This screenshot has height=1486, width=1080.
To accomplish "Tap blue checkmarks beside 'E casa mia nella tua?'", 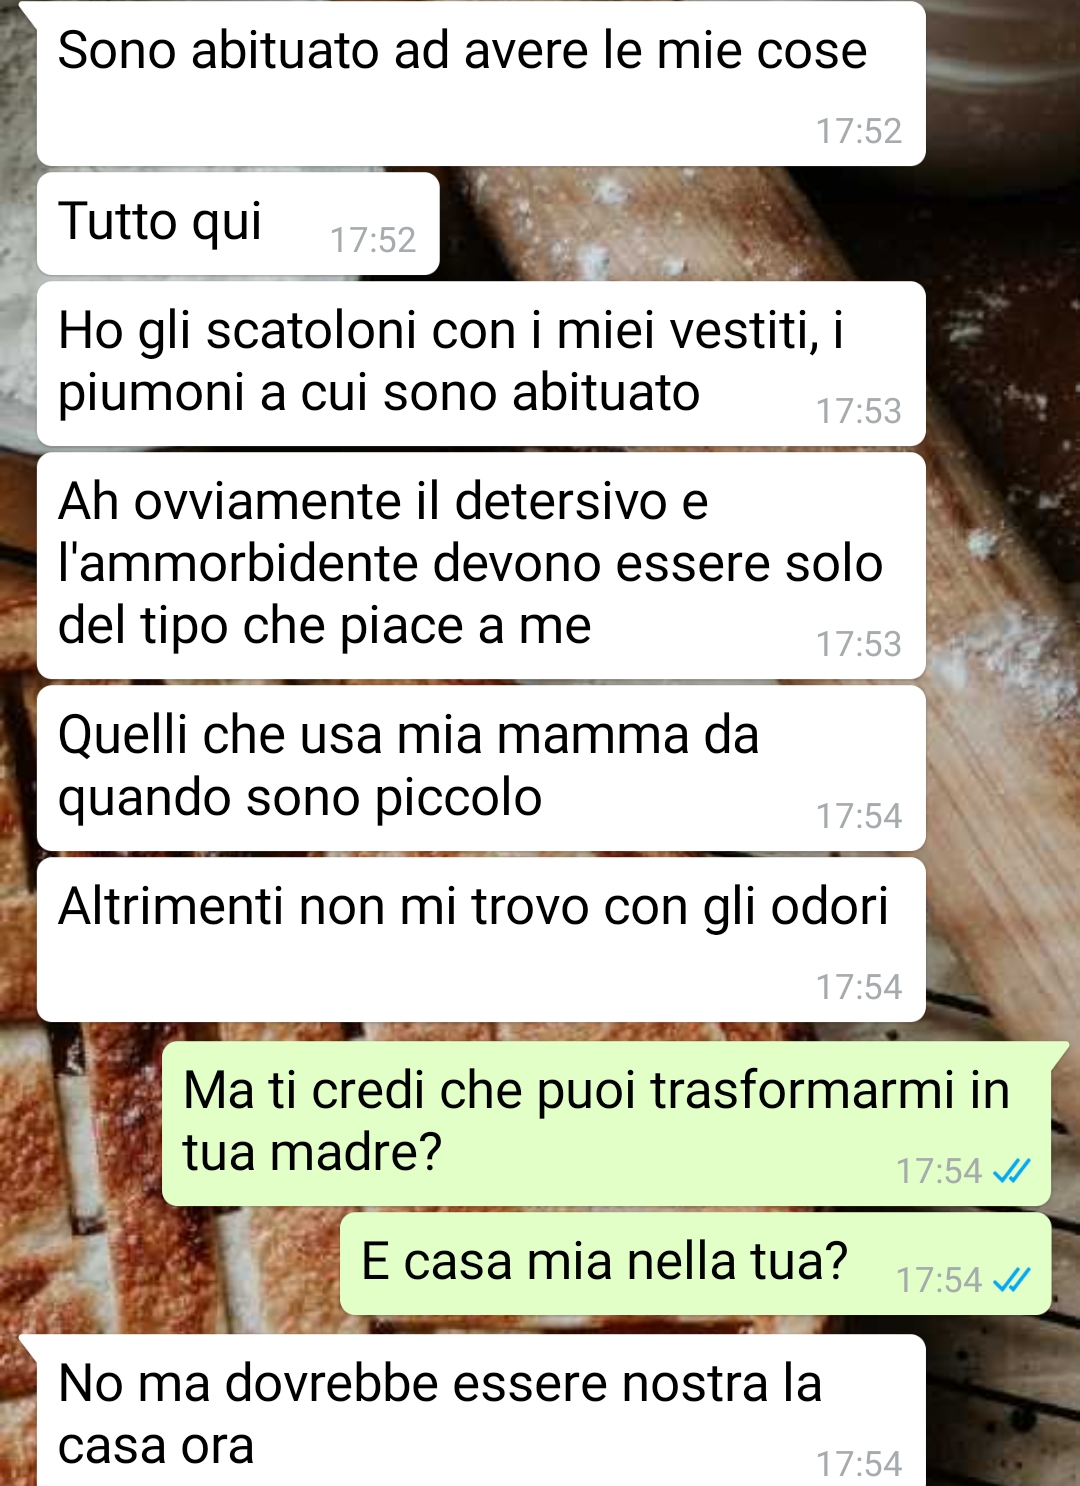I will (x=1011, y=1280).
